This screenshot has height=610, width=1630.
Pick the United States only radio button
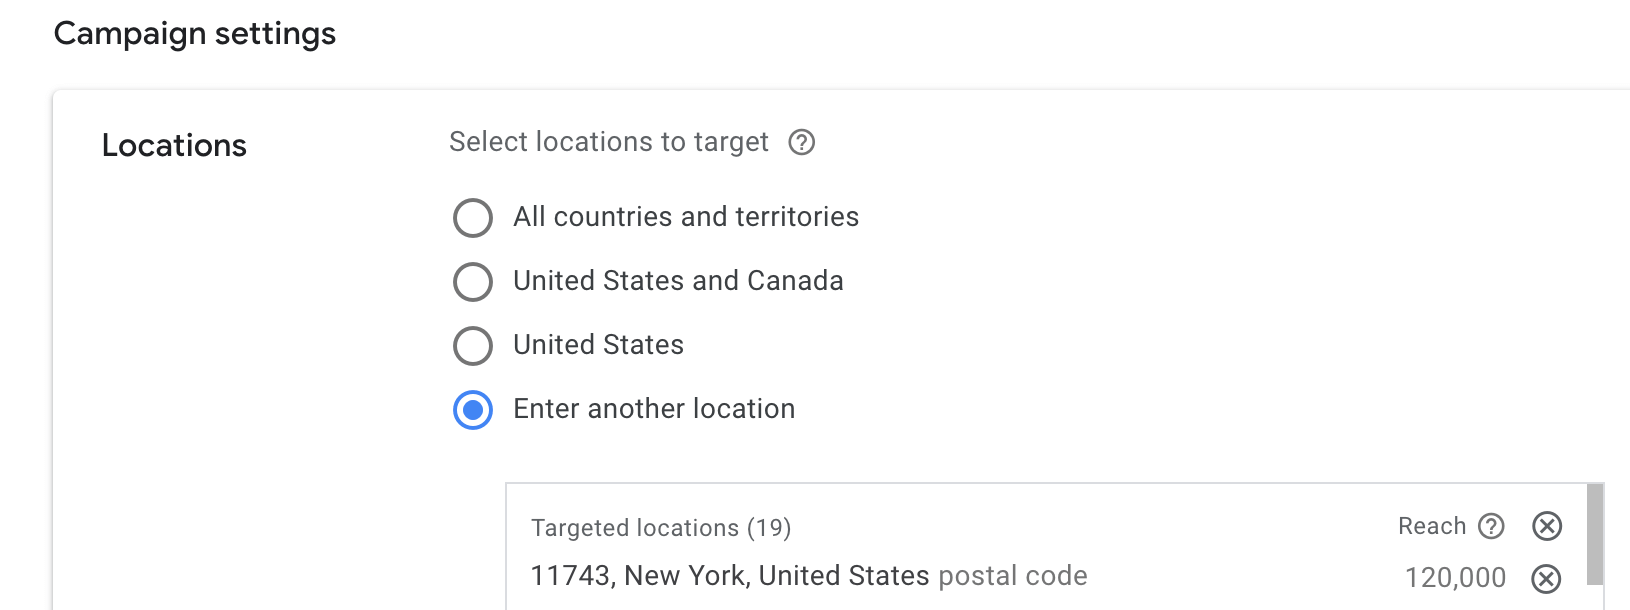pos(473,345)
